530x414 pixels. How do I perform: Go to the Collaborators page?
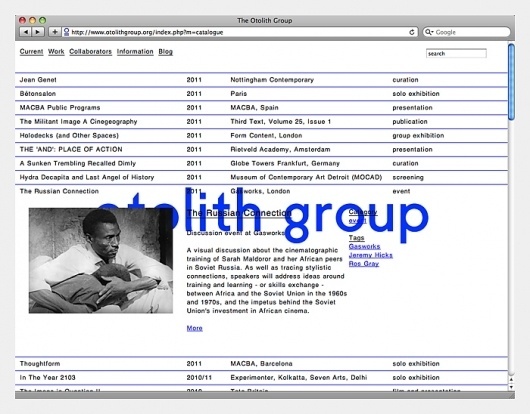click(90, 52)
